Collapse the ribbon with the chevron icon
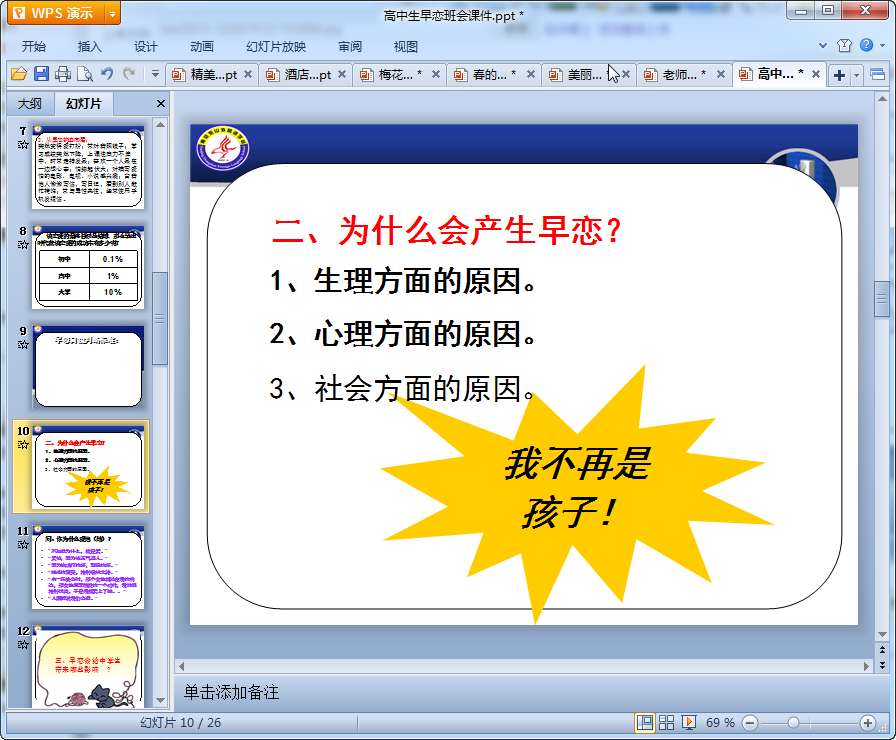Viewport: 896px width, 740px height. pos(823,45)
